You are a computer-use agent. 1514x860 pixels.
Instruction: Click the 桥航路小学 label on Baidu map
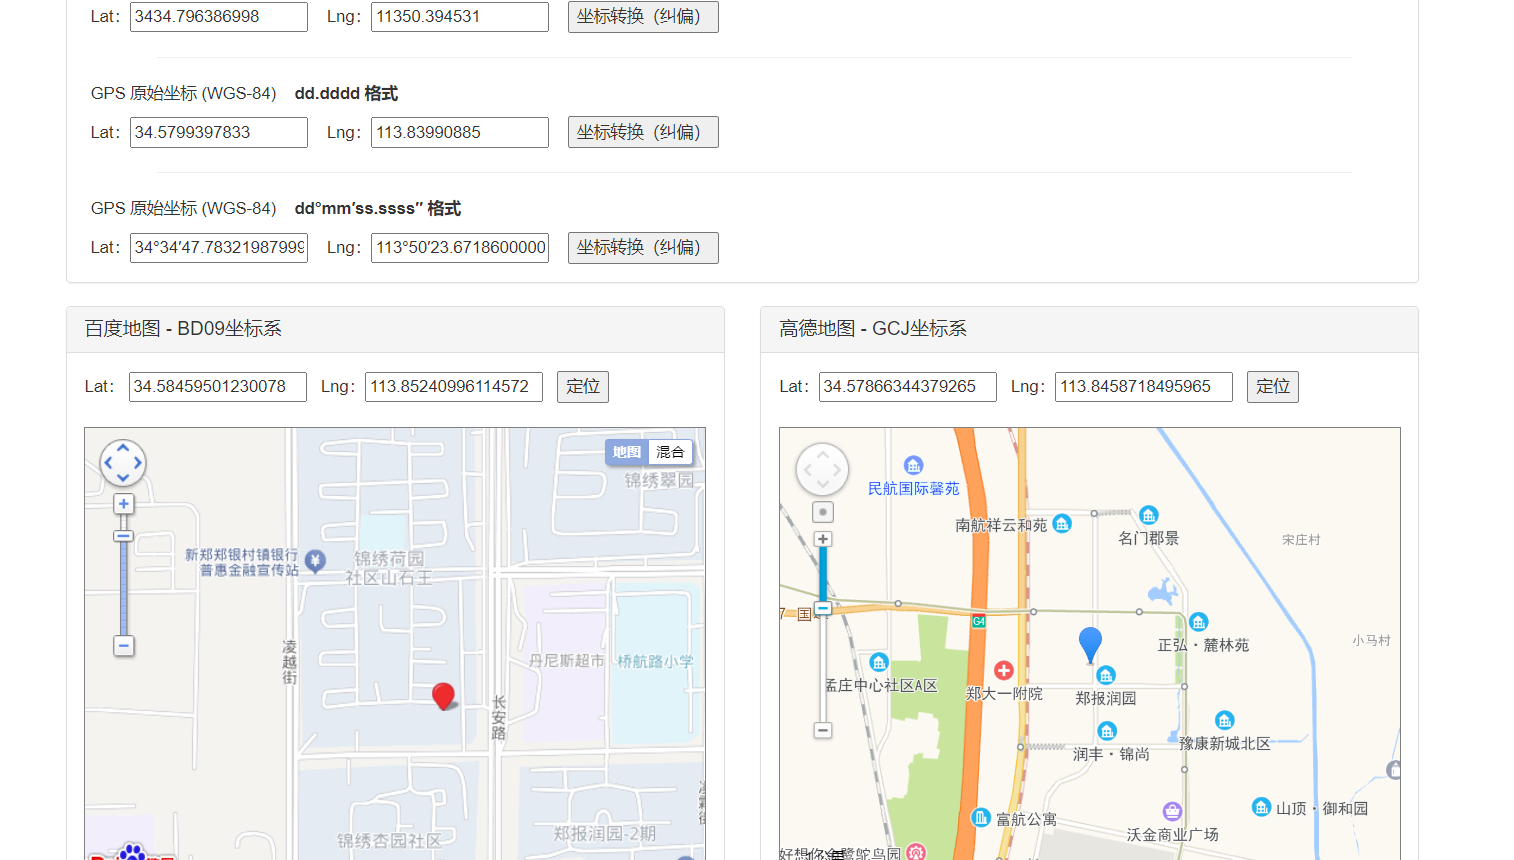click(x=655, y=661)
